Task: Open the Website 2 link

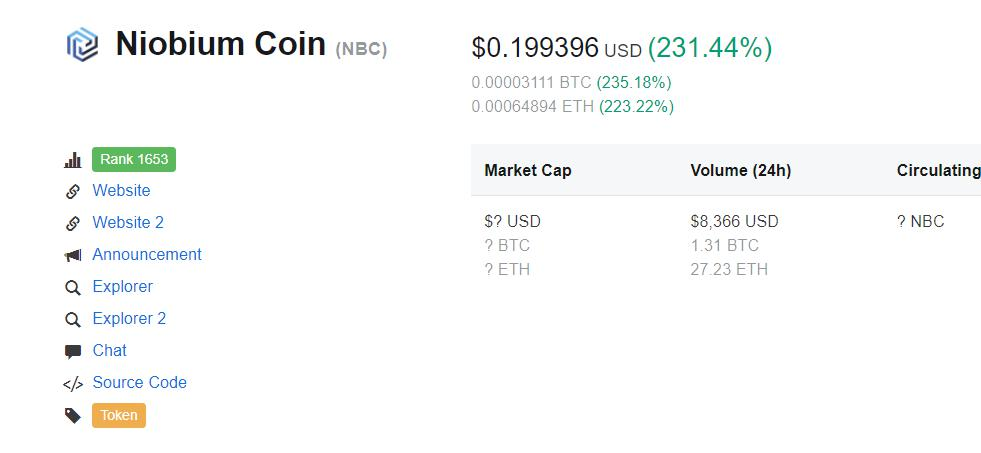Action: click(128, 223)
